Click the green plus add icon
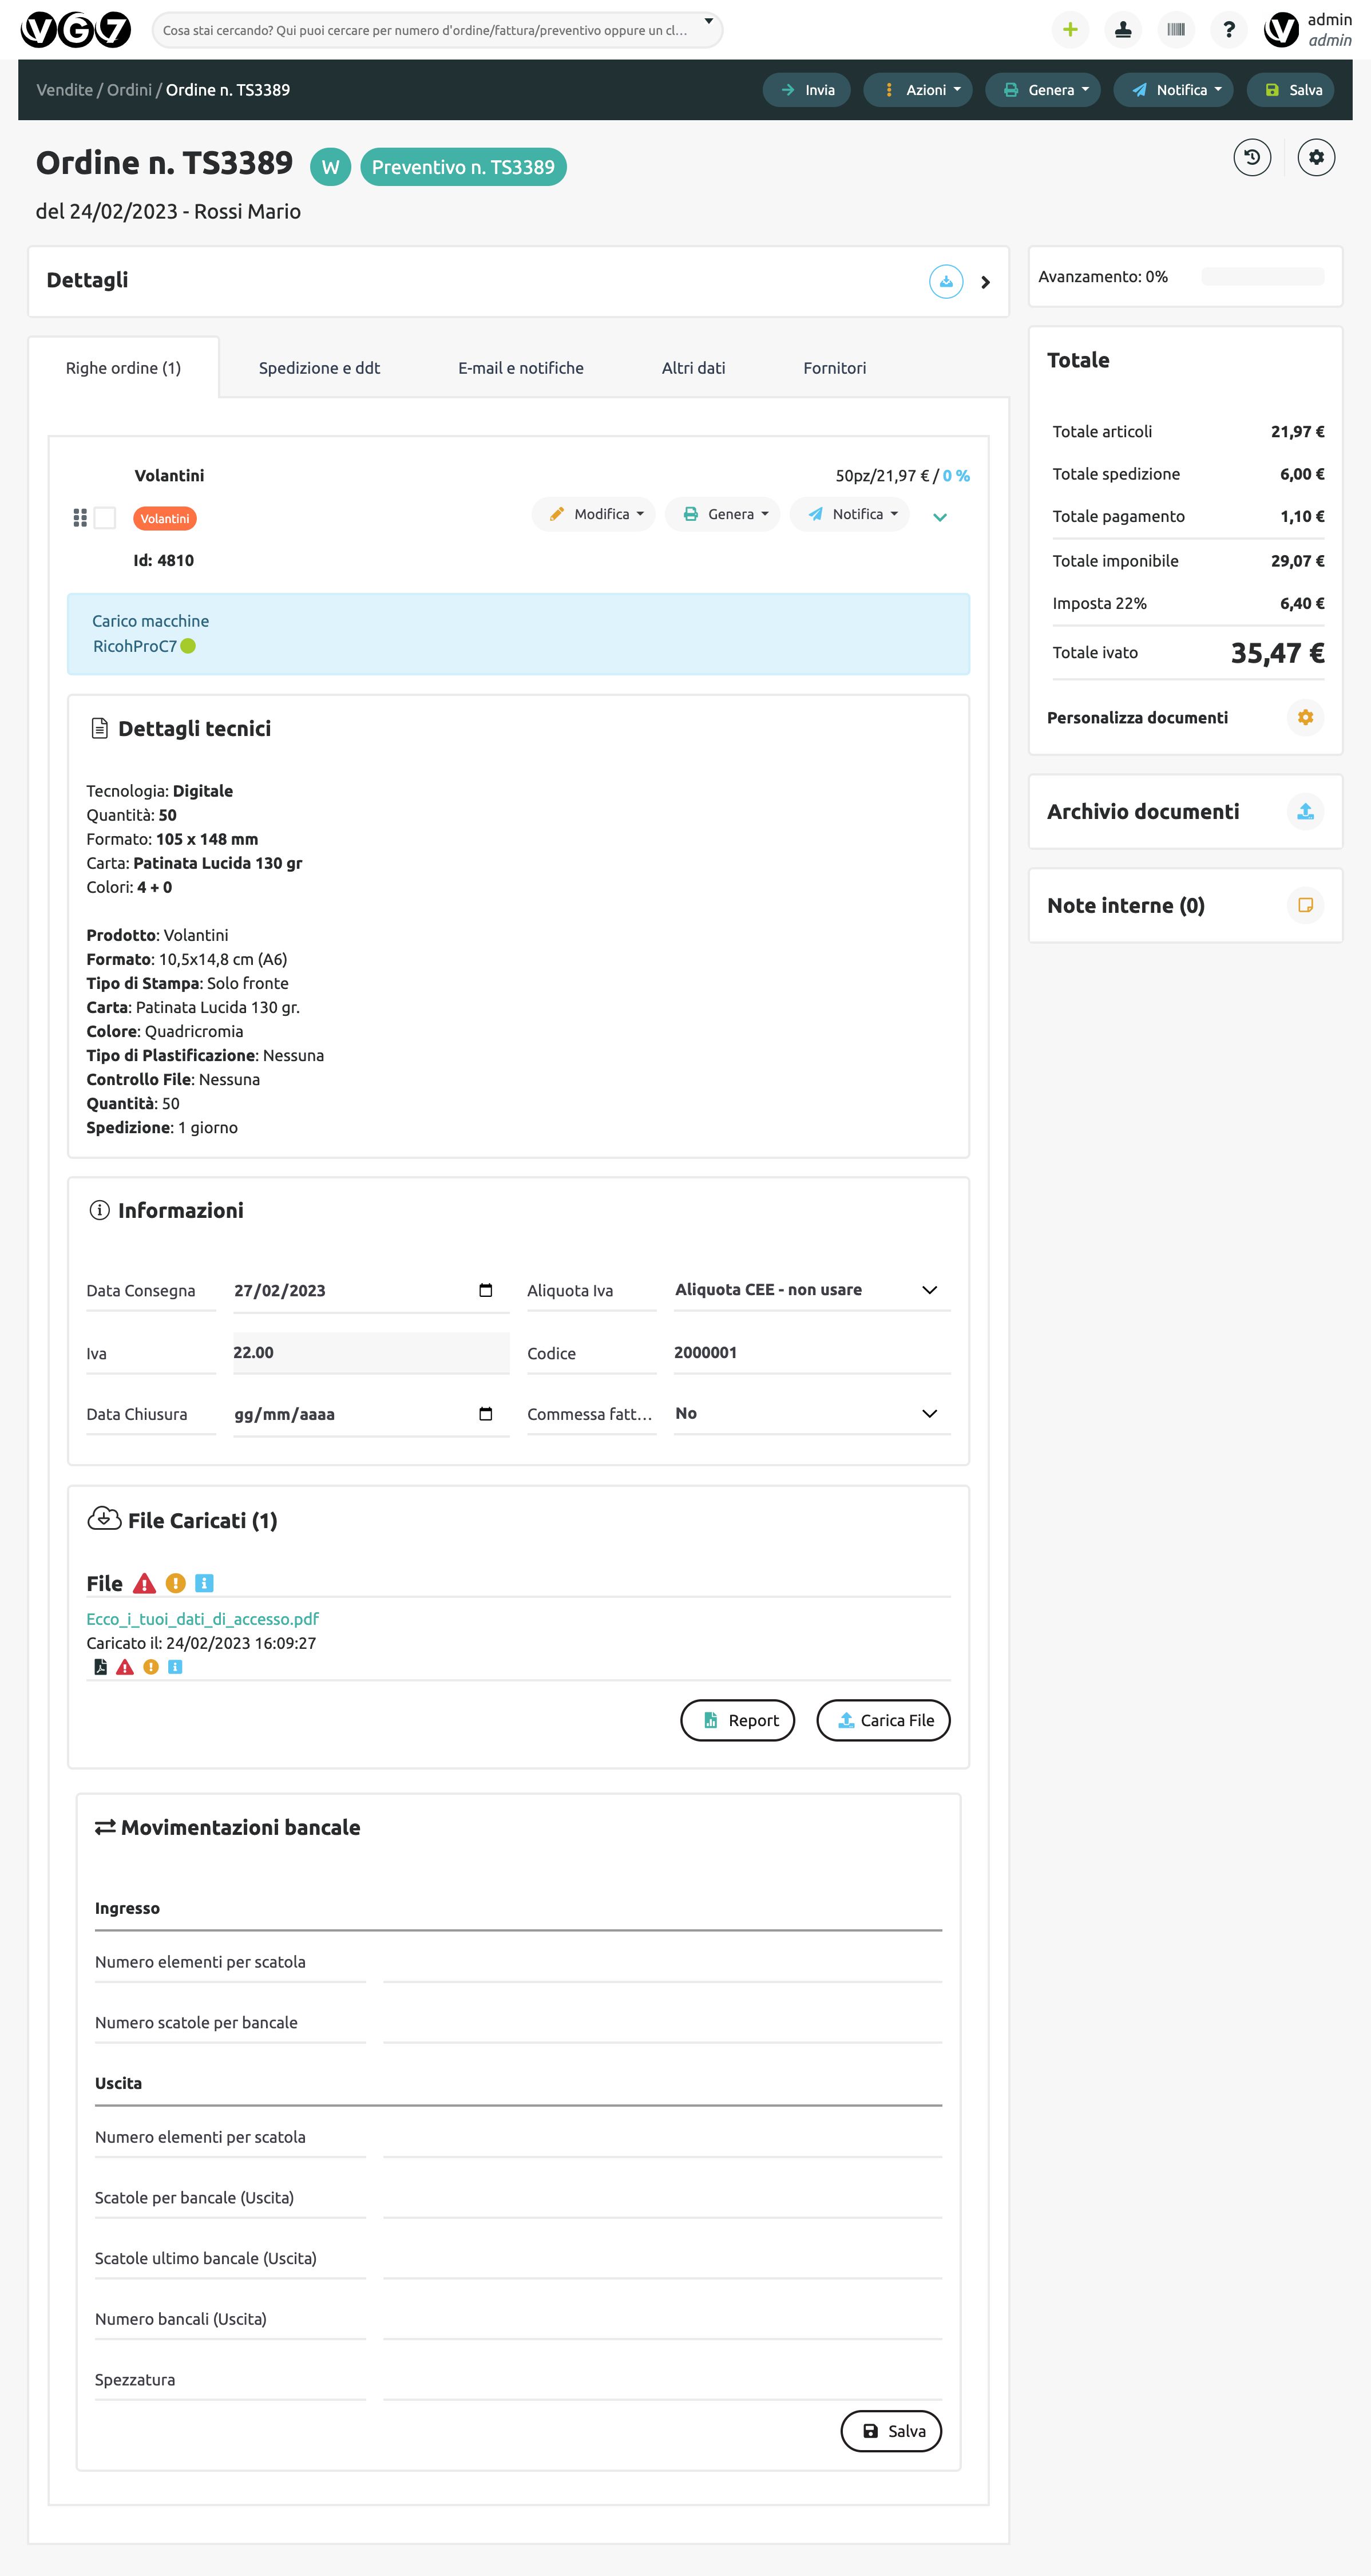1371x2576 pixels. 1069,29
